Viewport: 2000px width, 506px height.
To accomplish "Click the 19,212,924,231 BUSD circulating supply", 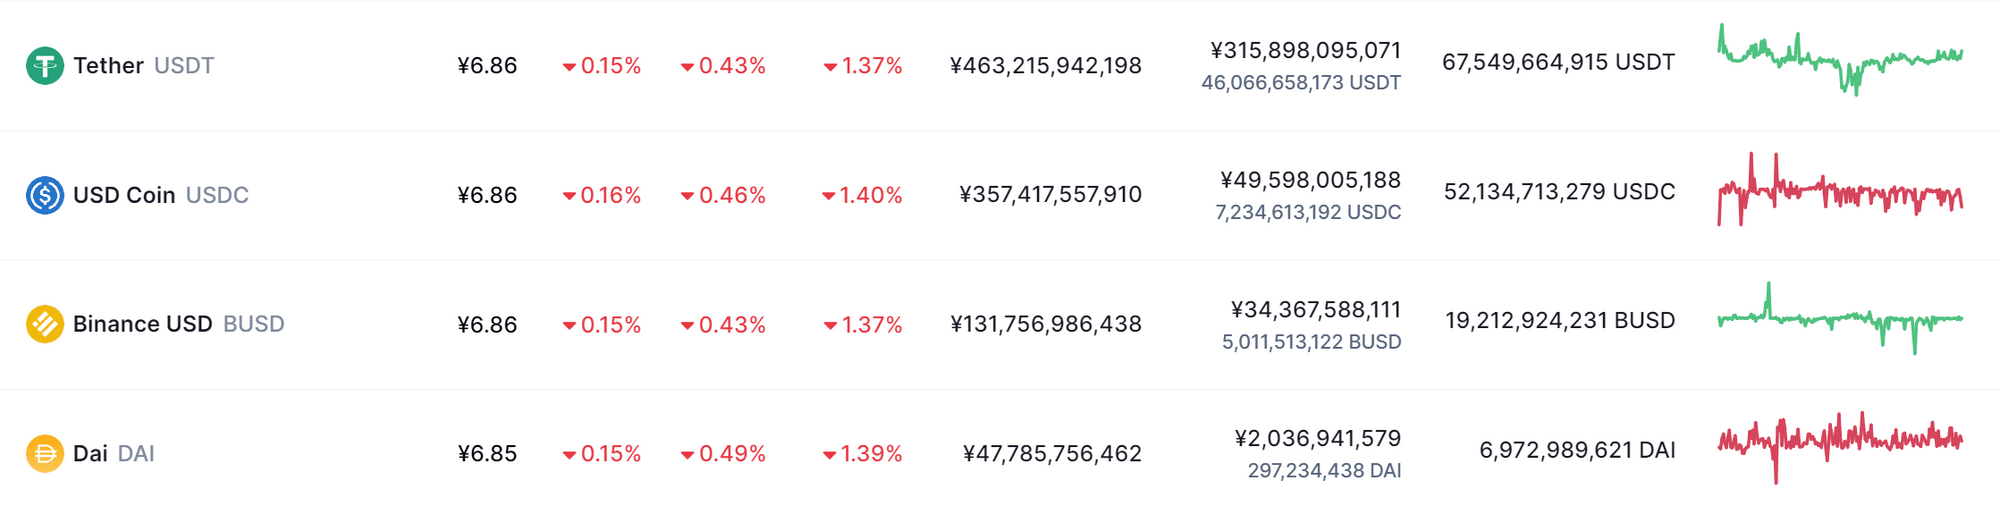I will 1559,321.
